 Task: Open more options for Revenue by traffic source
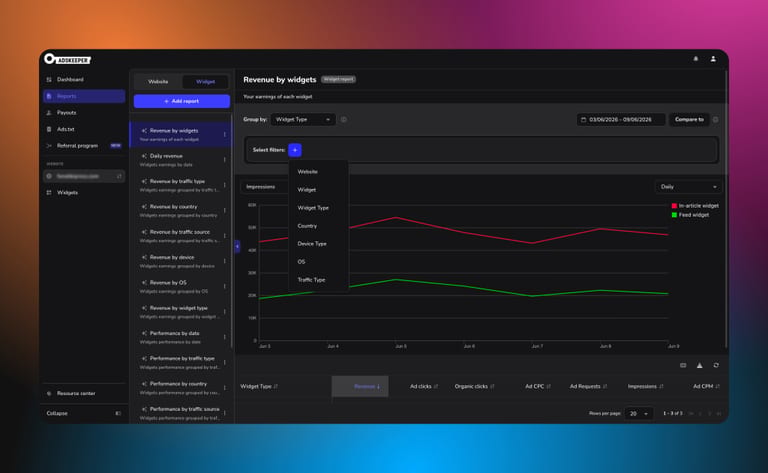point(225,236)
